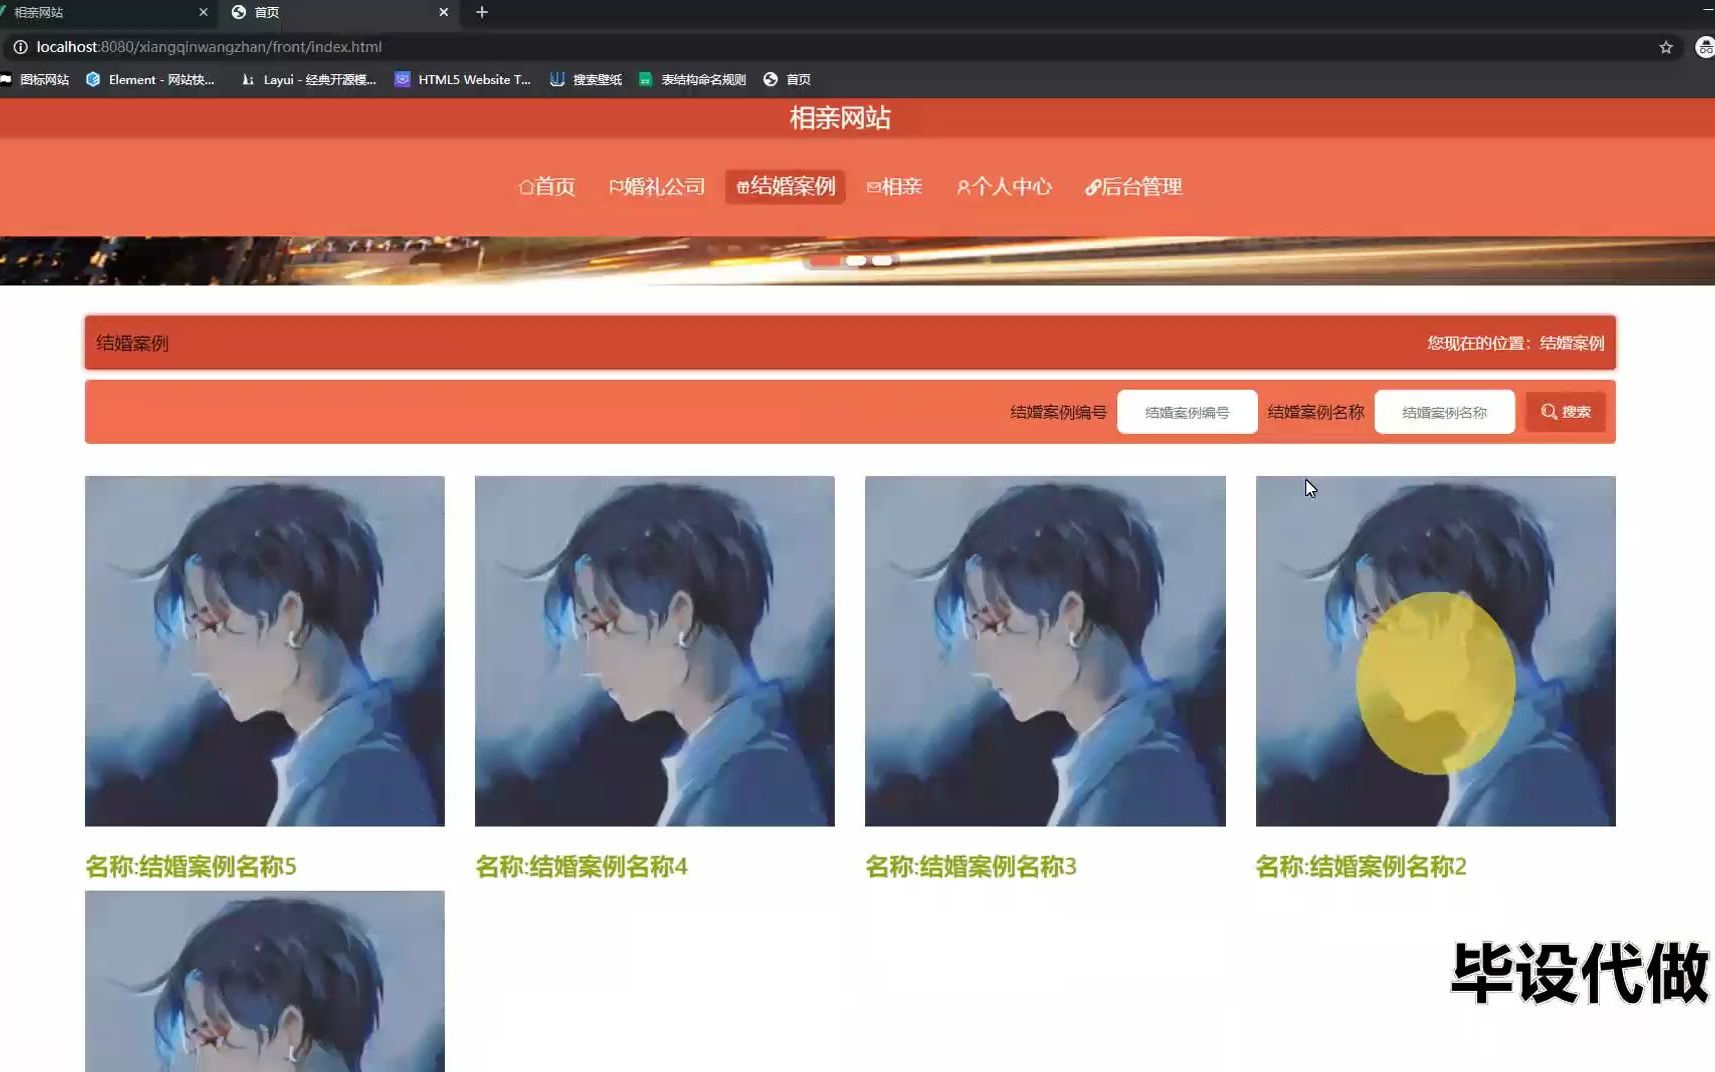Open the incognito profile icon
The width and height of the screenshot is (1715, 1072).
tap(1704, 47)
